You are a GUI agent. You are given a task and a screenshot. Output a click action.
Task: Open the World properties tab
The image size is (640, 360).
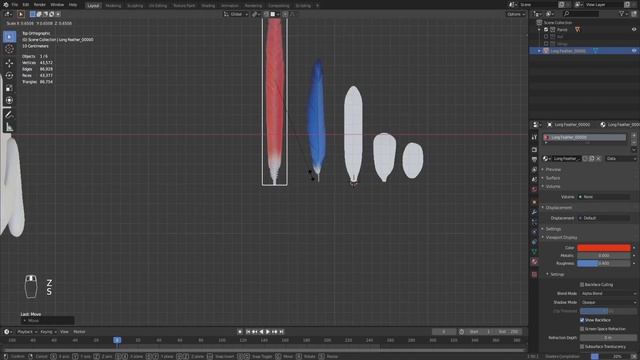[534, 190]
